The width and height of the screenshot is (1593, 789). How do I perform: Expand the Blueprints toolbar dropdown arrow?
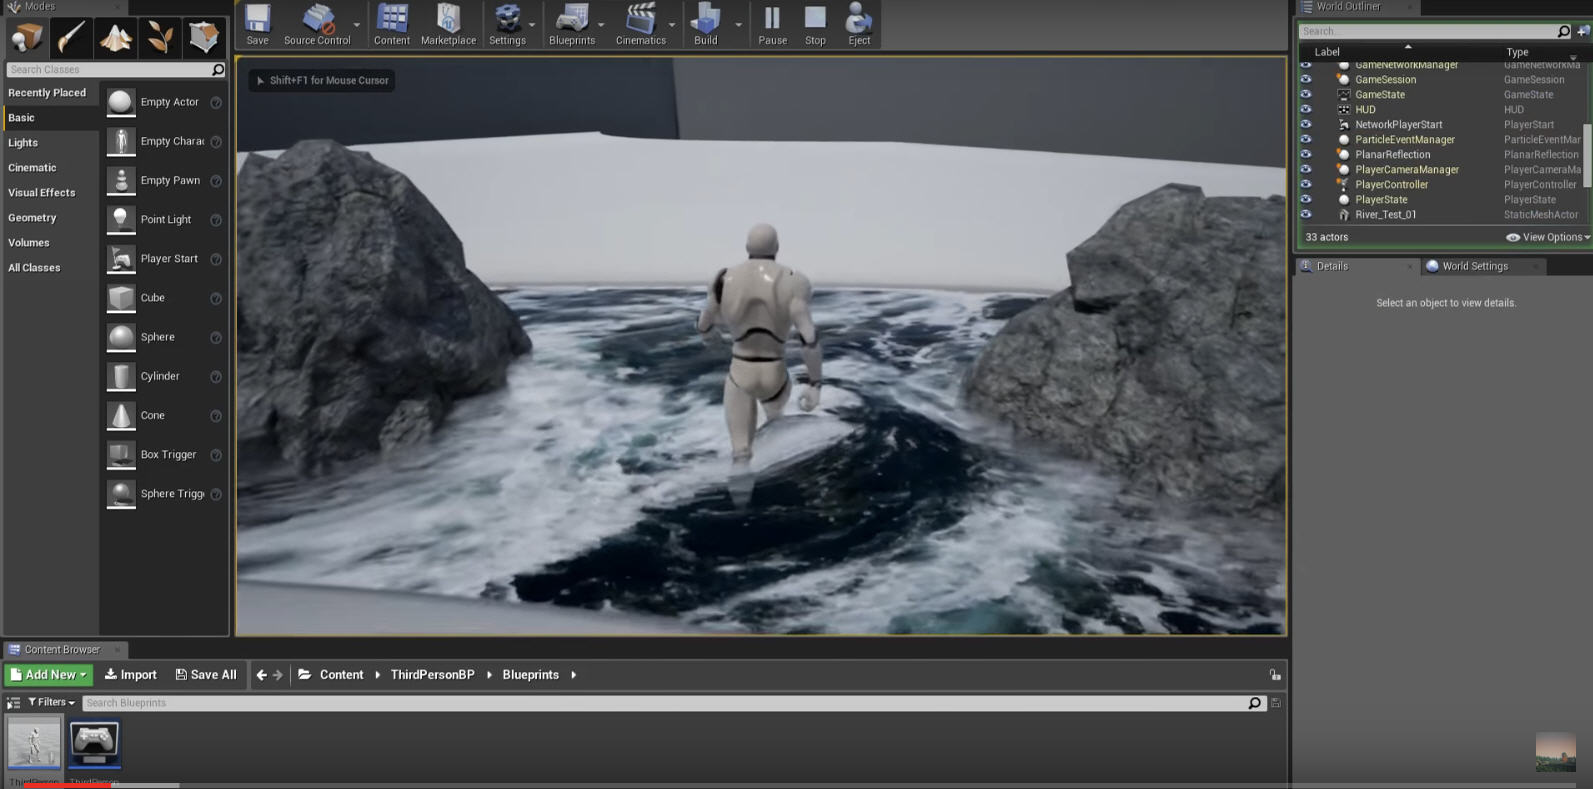[x=601, y=25]
